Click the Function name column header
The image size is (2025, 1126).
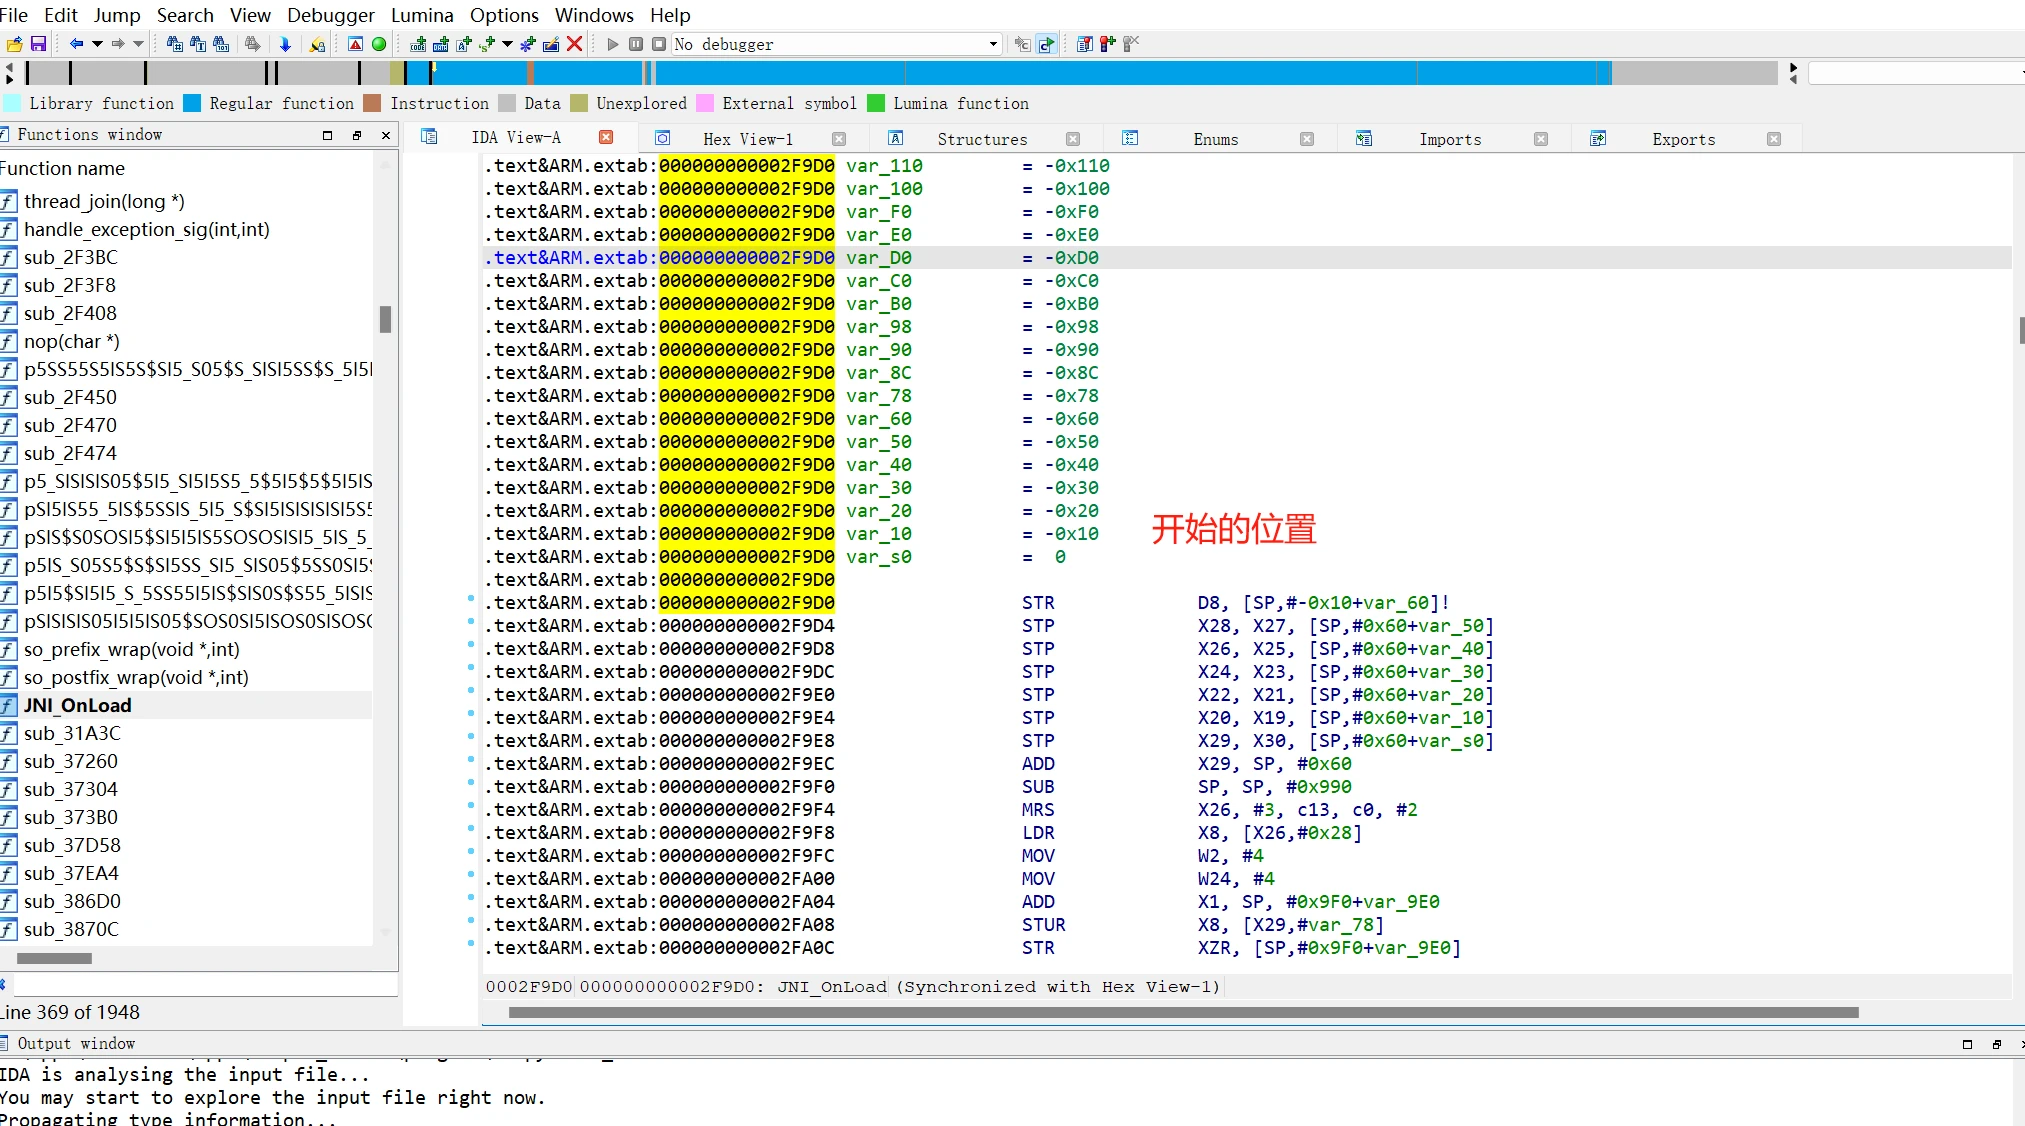[x=64, y=168]
